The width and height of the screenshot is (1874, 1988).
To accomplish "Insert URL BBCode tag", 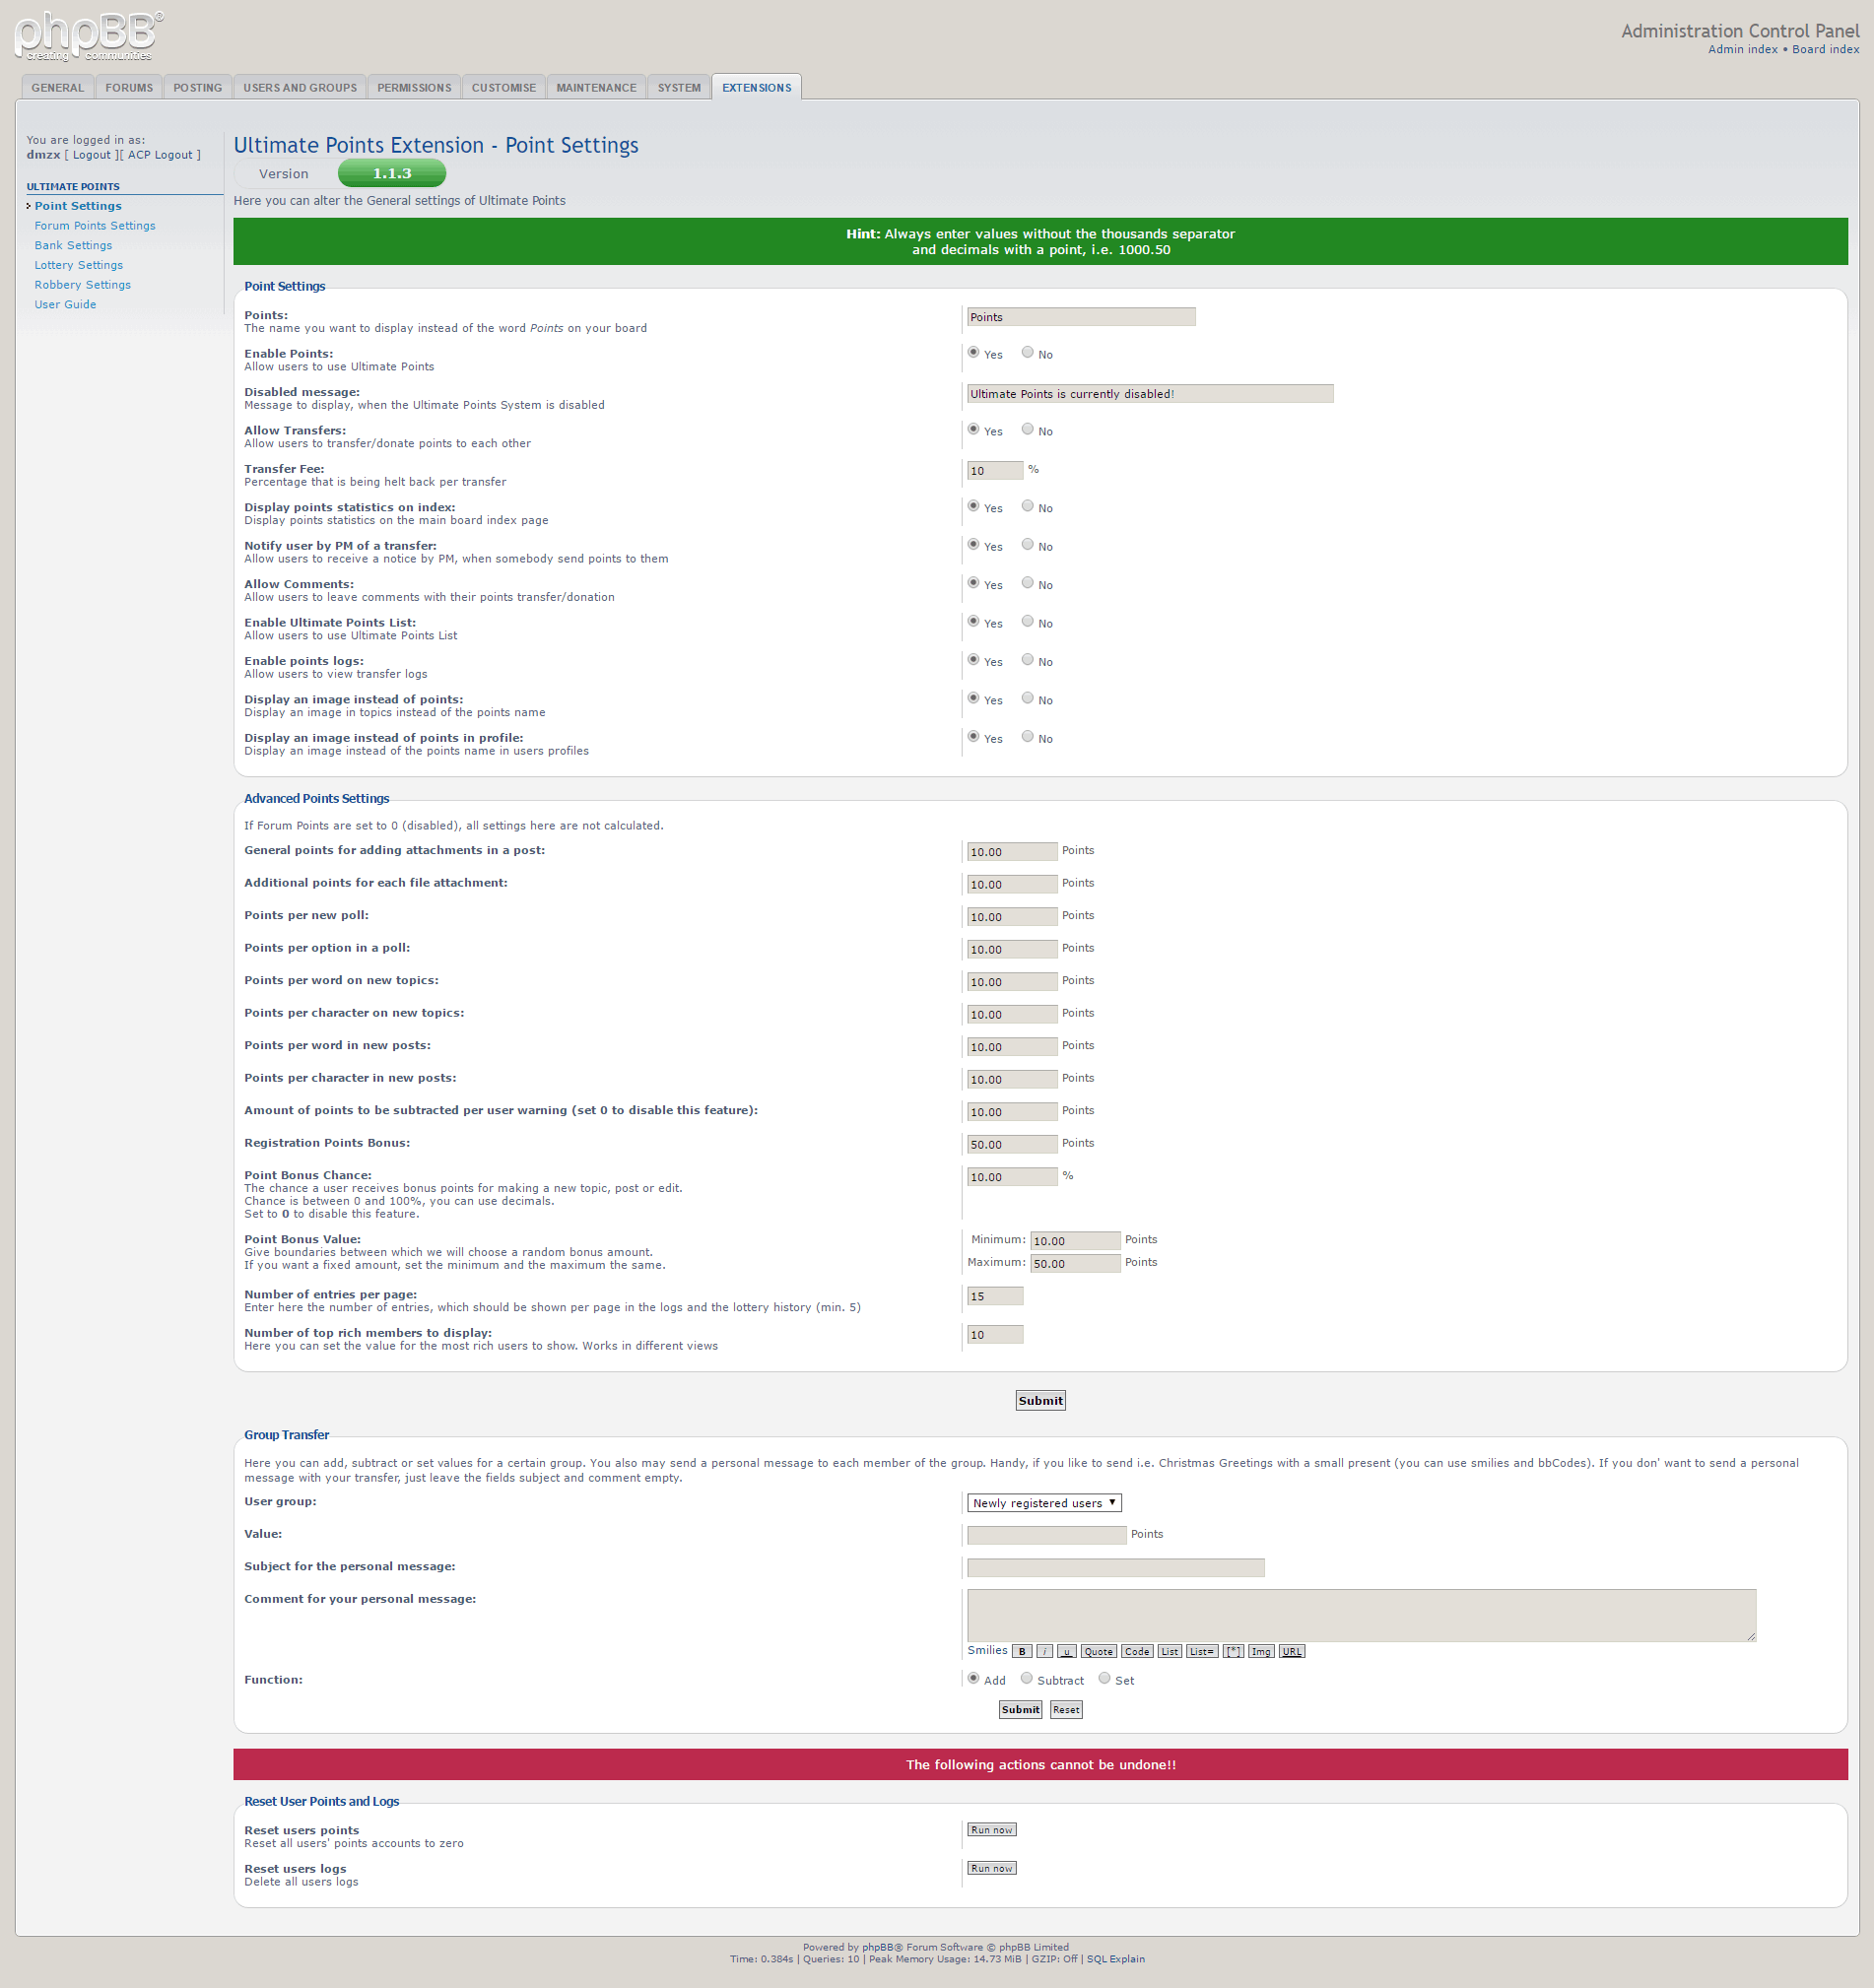I will tap(1292, 1651).
